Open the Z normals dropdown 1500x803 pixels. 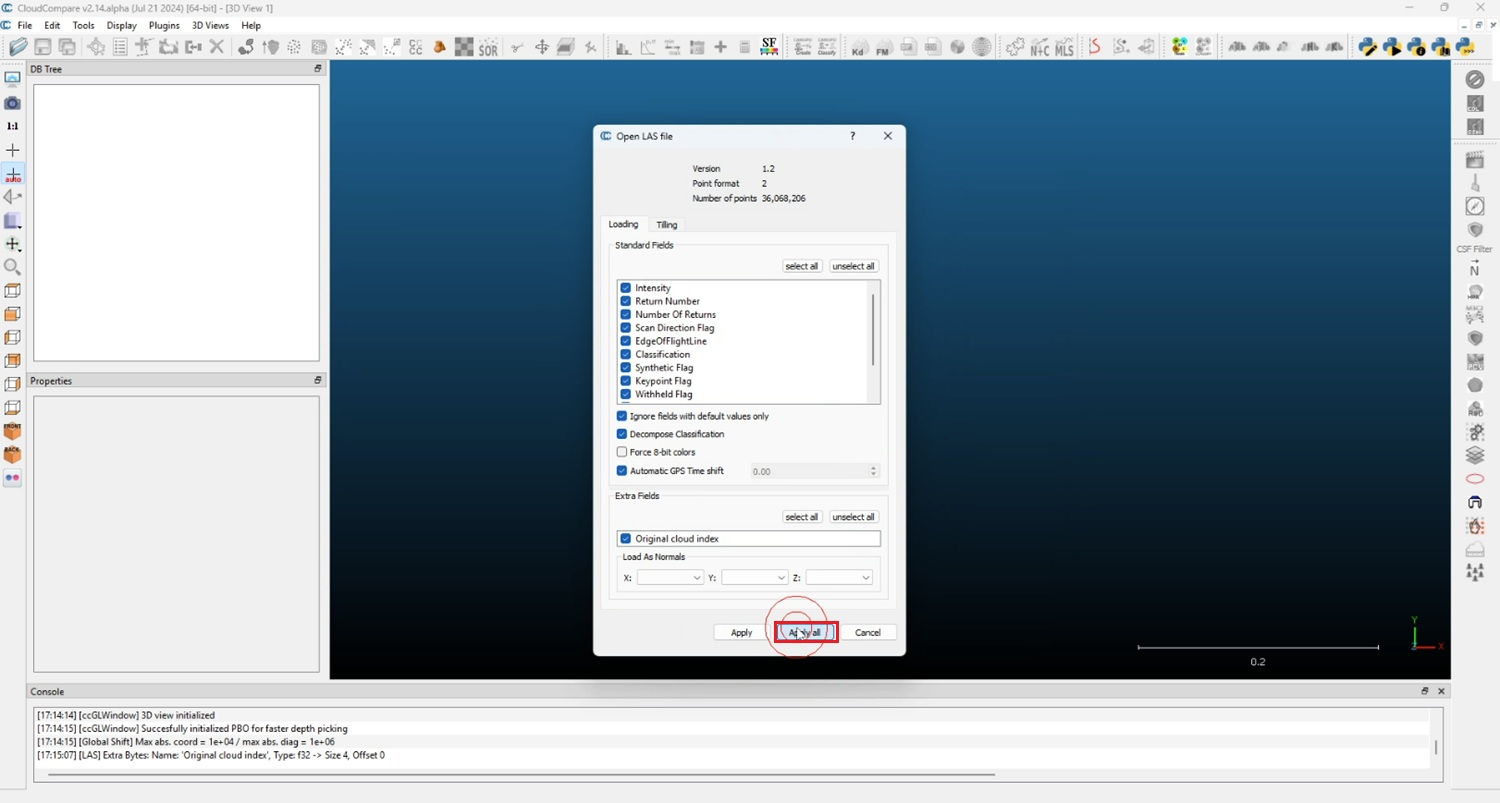(838, 578)
